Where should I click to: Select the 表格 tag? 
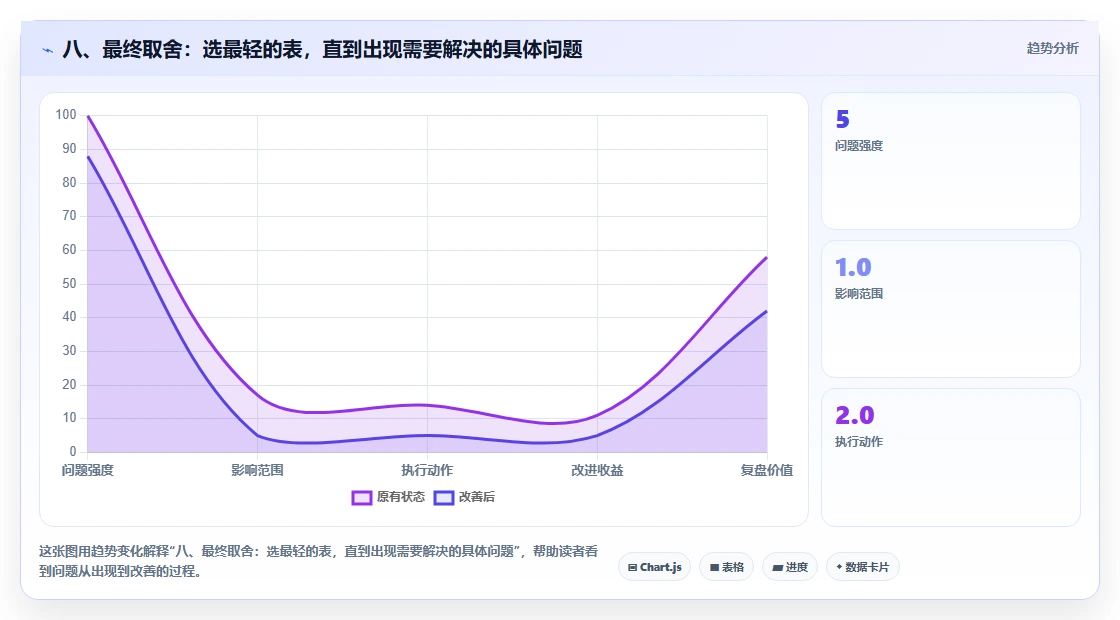[x=726, y=567]
